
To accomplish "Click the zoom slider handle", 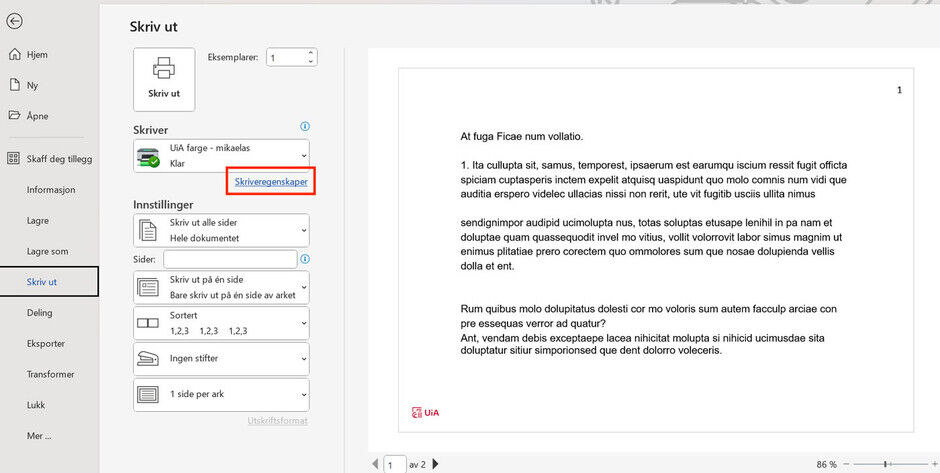I will coord(885,464).
